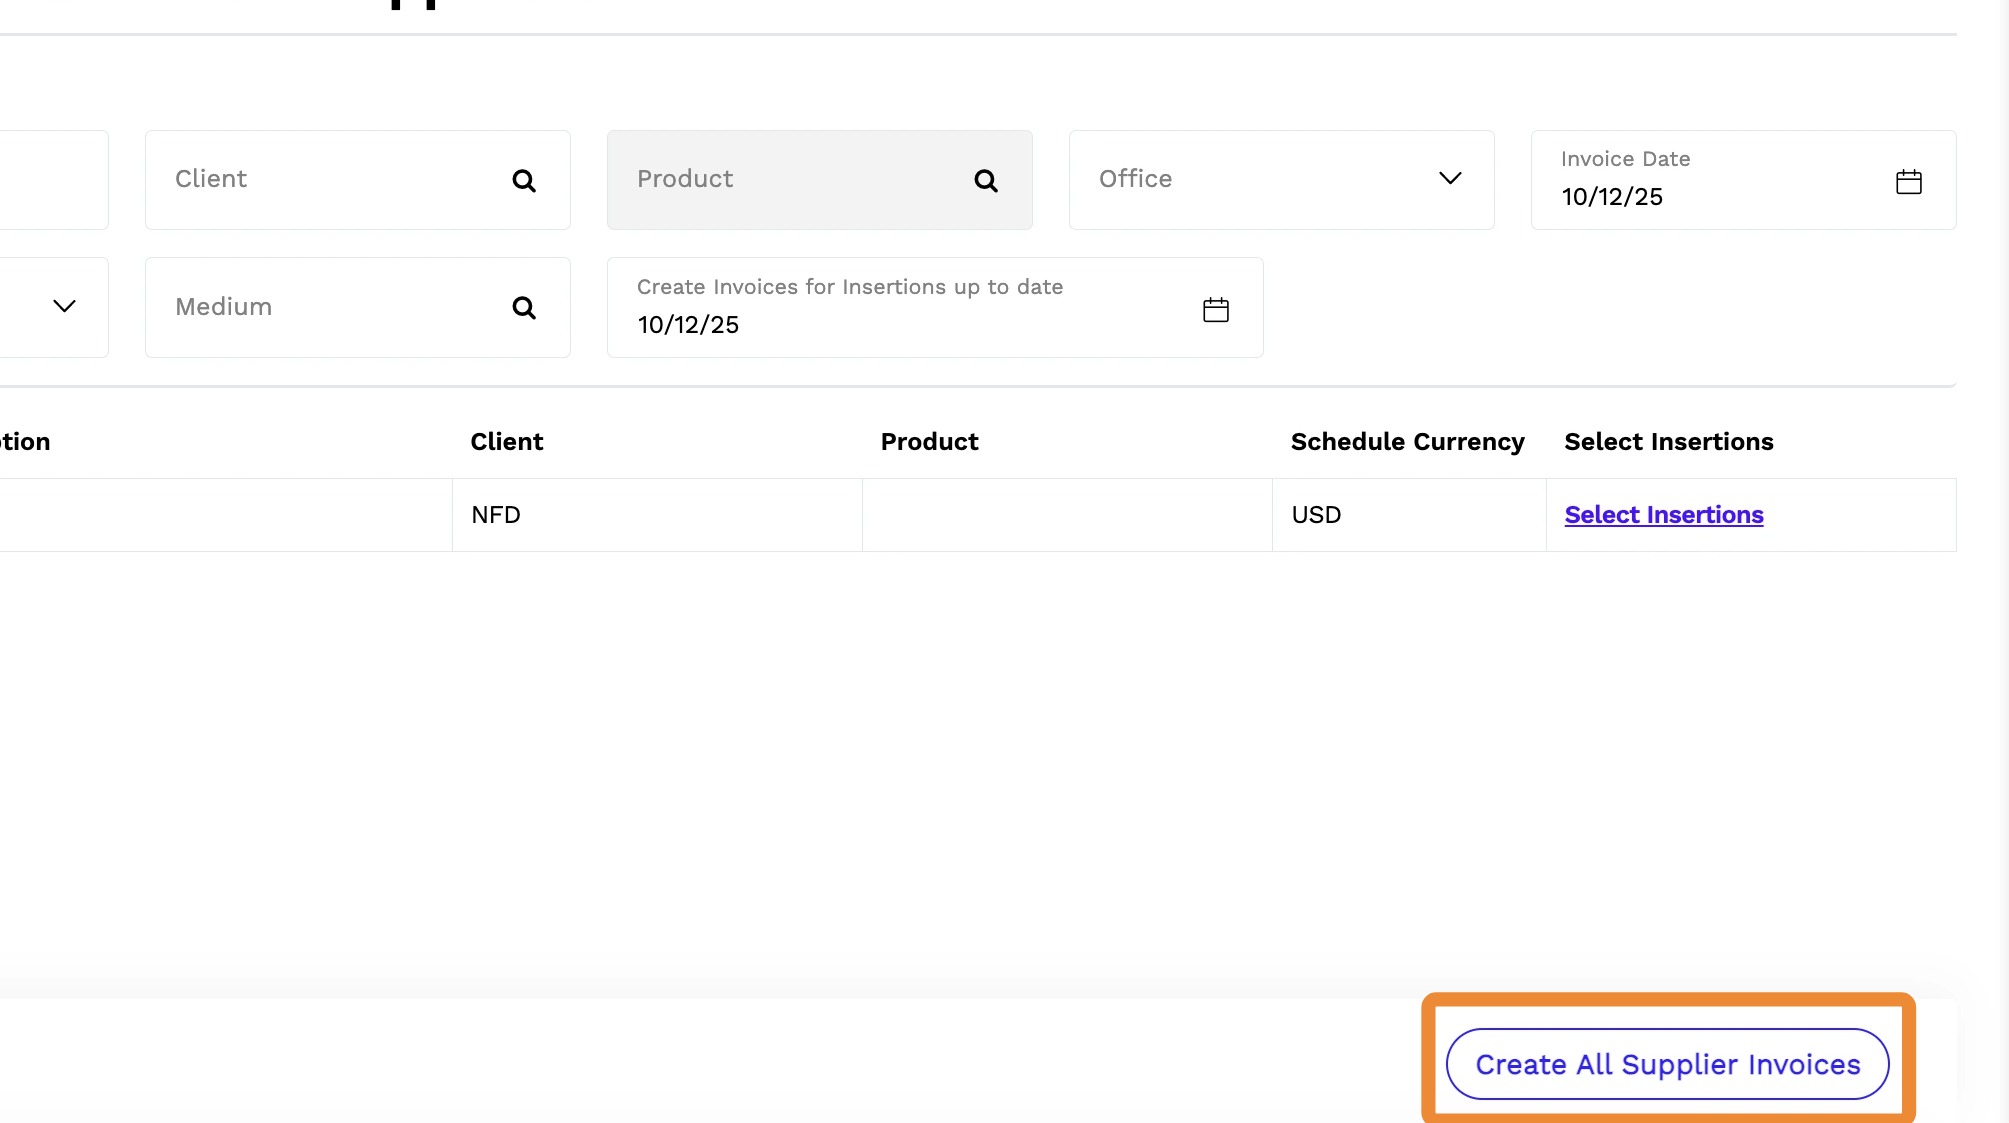Screen dimensions: 2009x1123
Task: Select the NFD client cell
Action: (x=496, y=515)
